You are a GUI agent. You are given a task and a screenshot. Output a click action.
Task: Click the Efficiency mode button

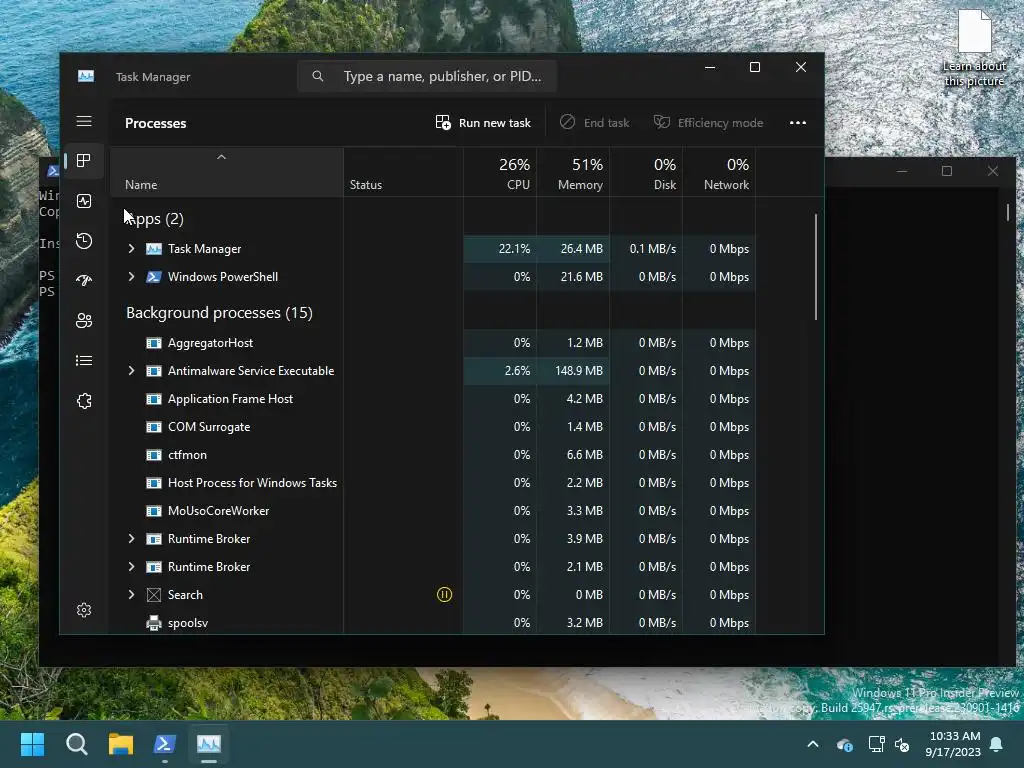coord(709,123)
